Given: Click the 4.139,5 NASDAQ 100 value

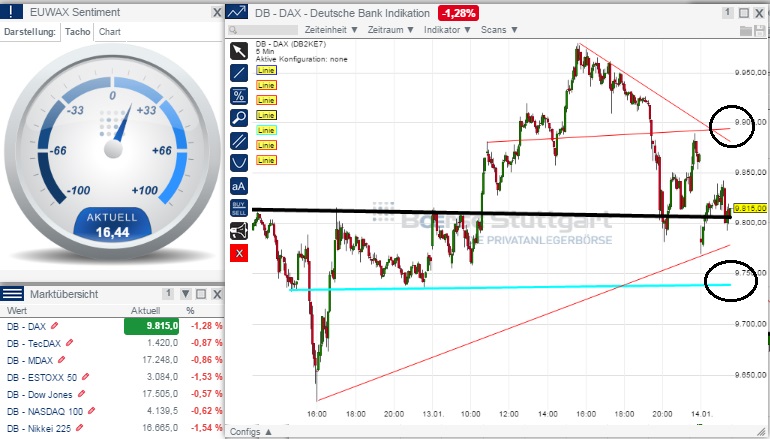Looking at the screenshot, I should [163, 411].
